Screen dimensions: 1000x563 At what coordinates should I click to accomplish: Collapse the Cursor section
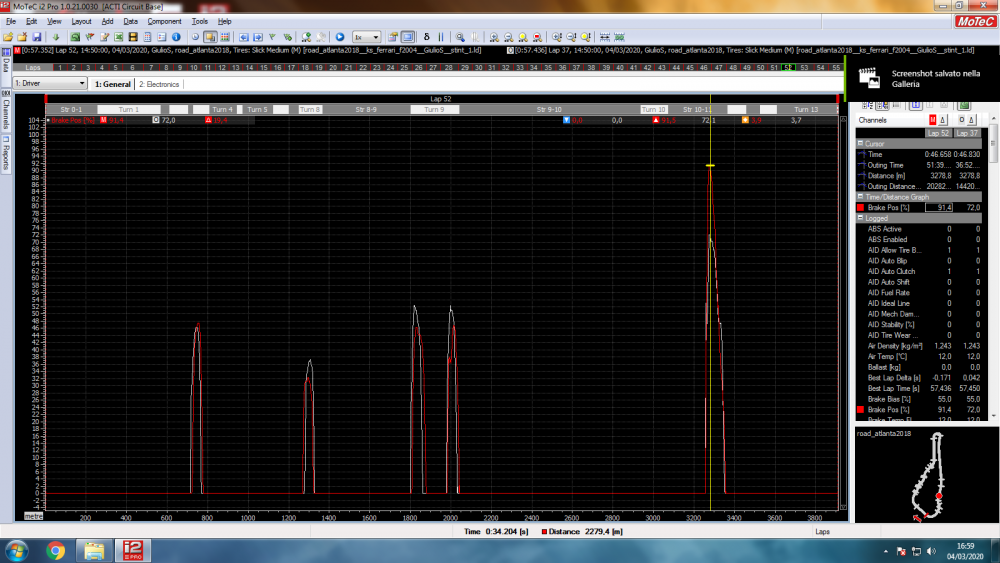click(x=860, y=143)
